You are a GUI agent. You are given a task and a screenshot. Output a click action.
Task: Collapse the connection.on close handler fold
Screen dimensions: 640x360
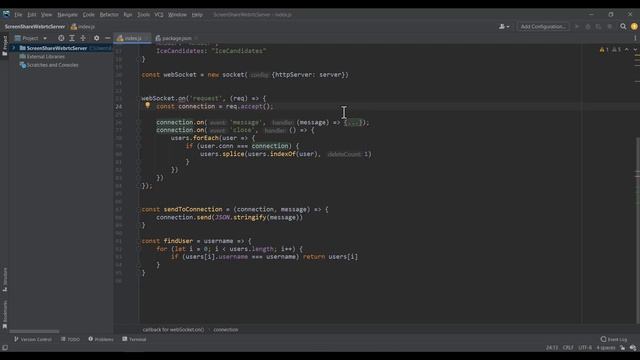139,130
